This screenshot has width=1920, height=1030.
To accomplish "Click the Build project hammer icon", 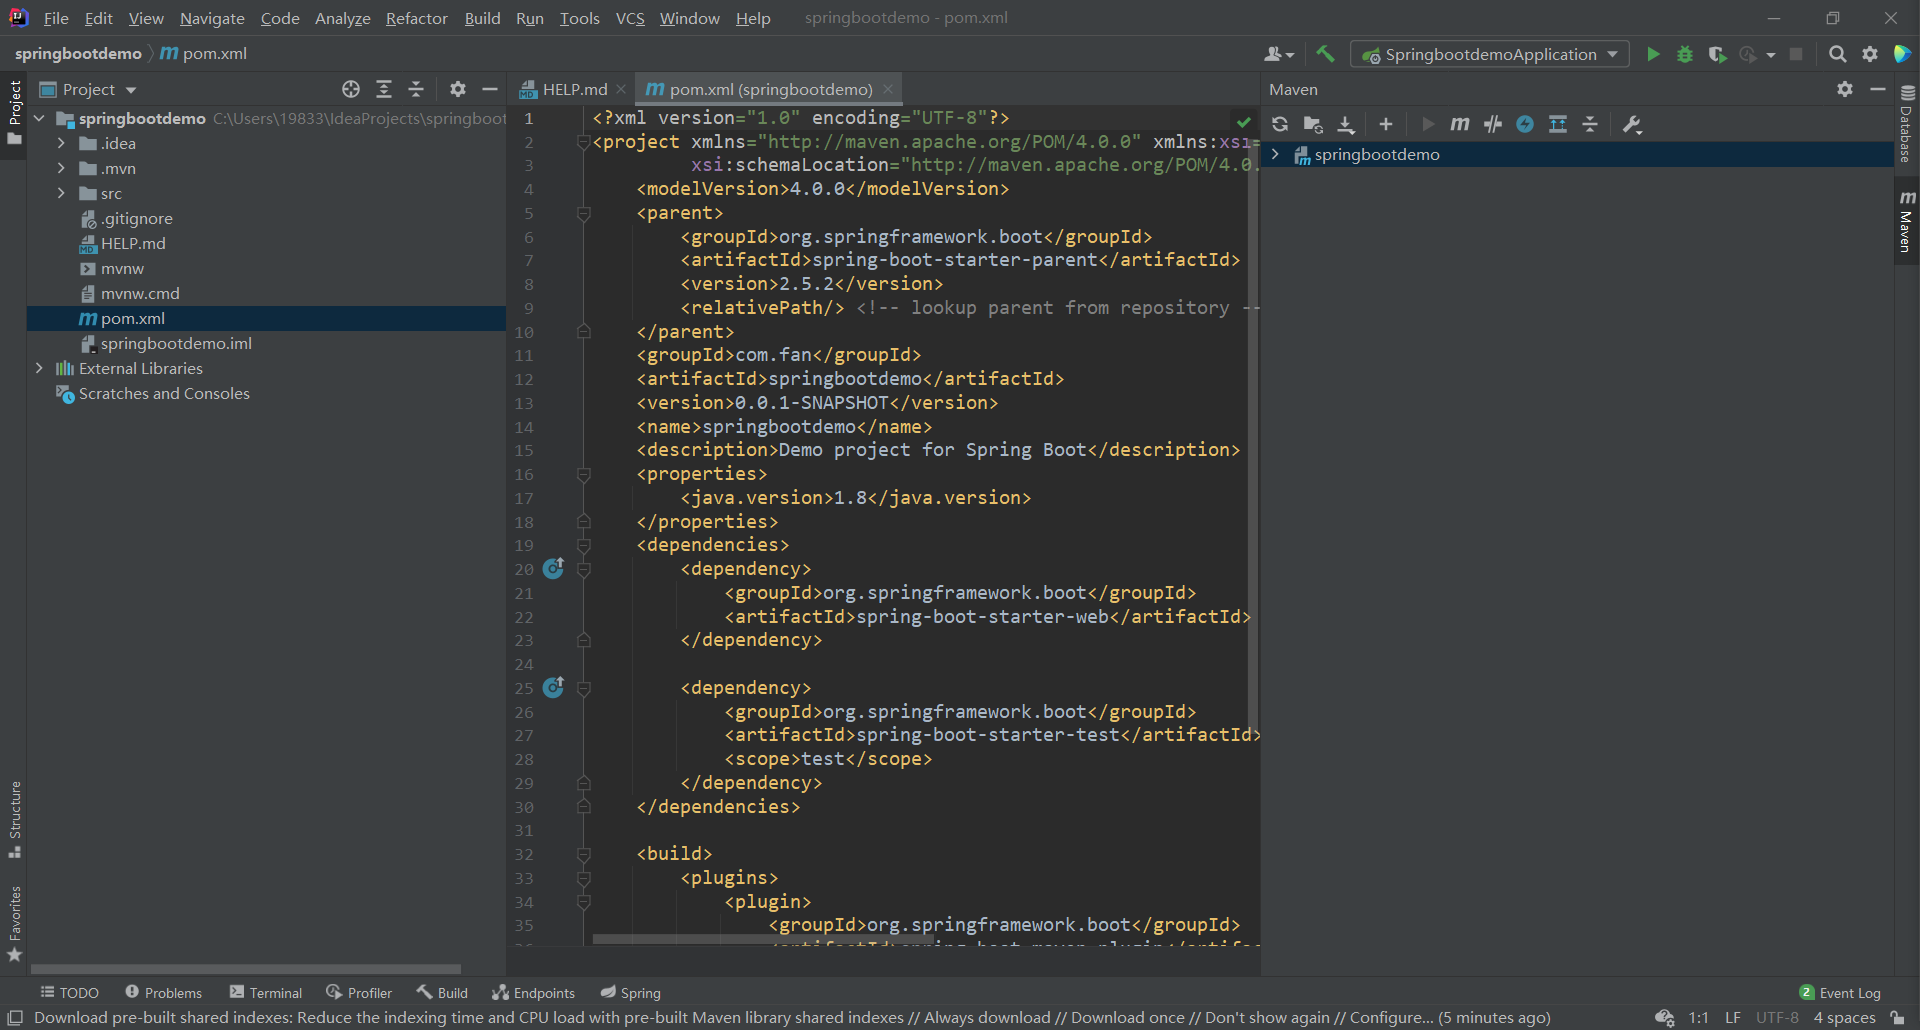I will tap(1326, 54).
